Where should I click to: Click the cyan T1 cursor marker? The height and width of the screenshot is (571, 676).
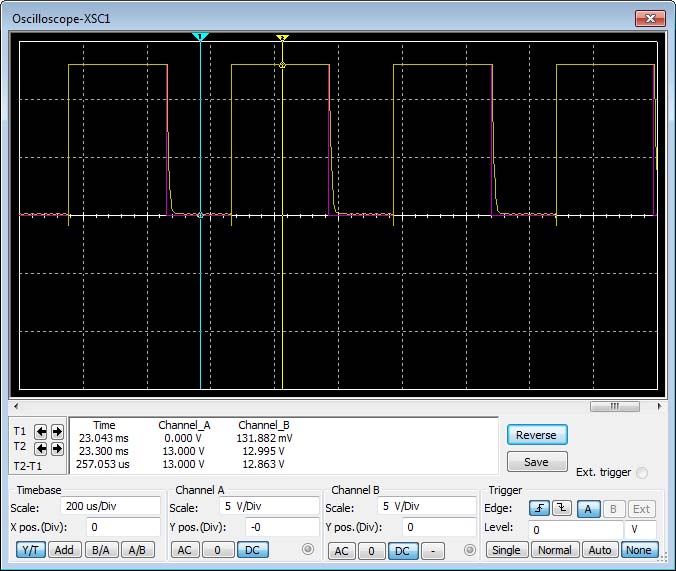(201, 37)
